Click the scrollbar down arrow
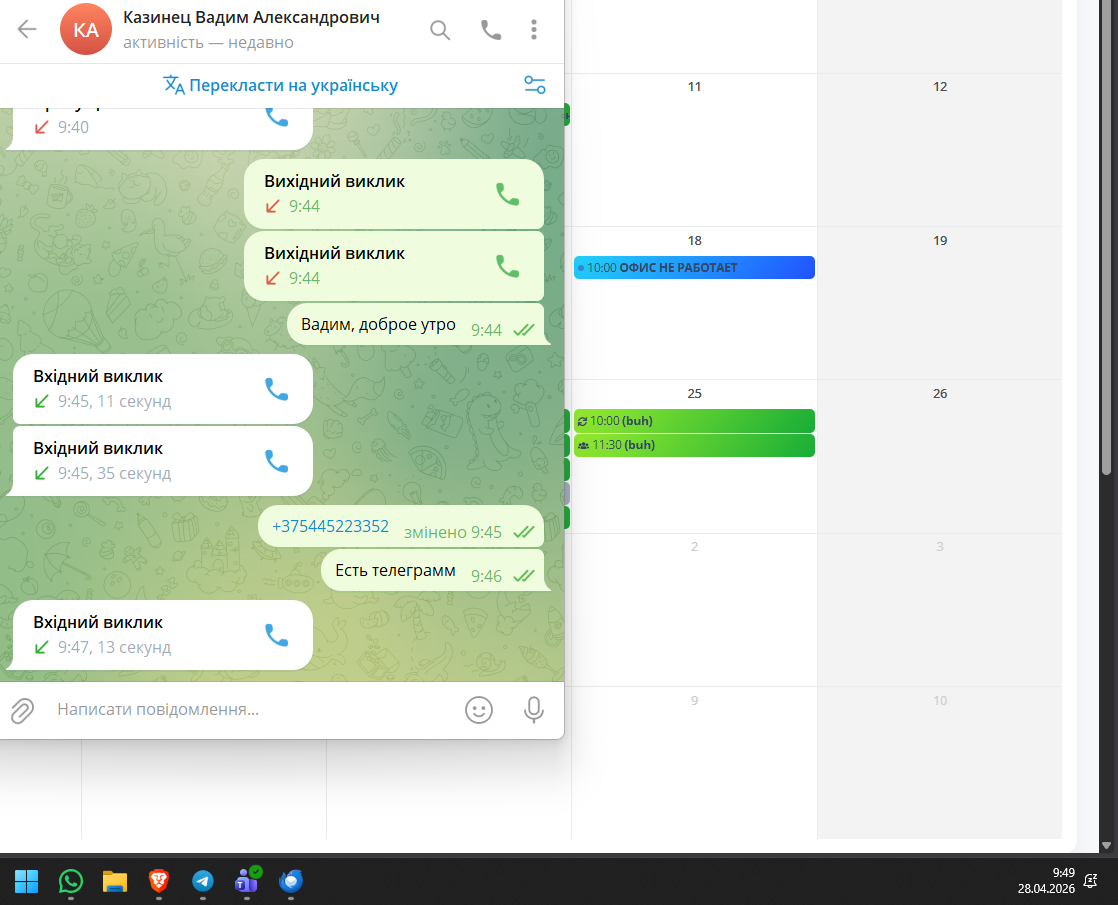 click(x=1107, y=845)
